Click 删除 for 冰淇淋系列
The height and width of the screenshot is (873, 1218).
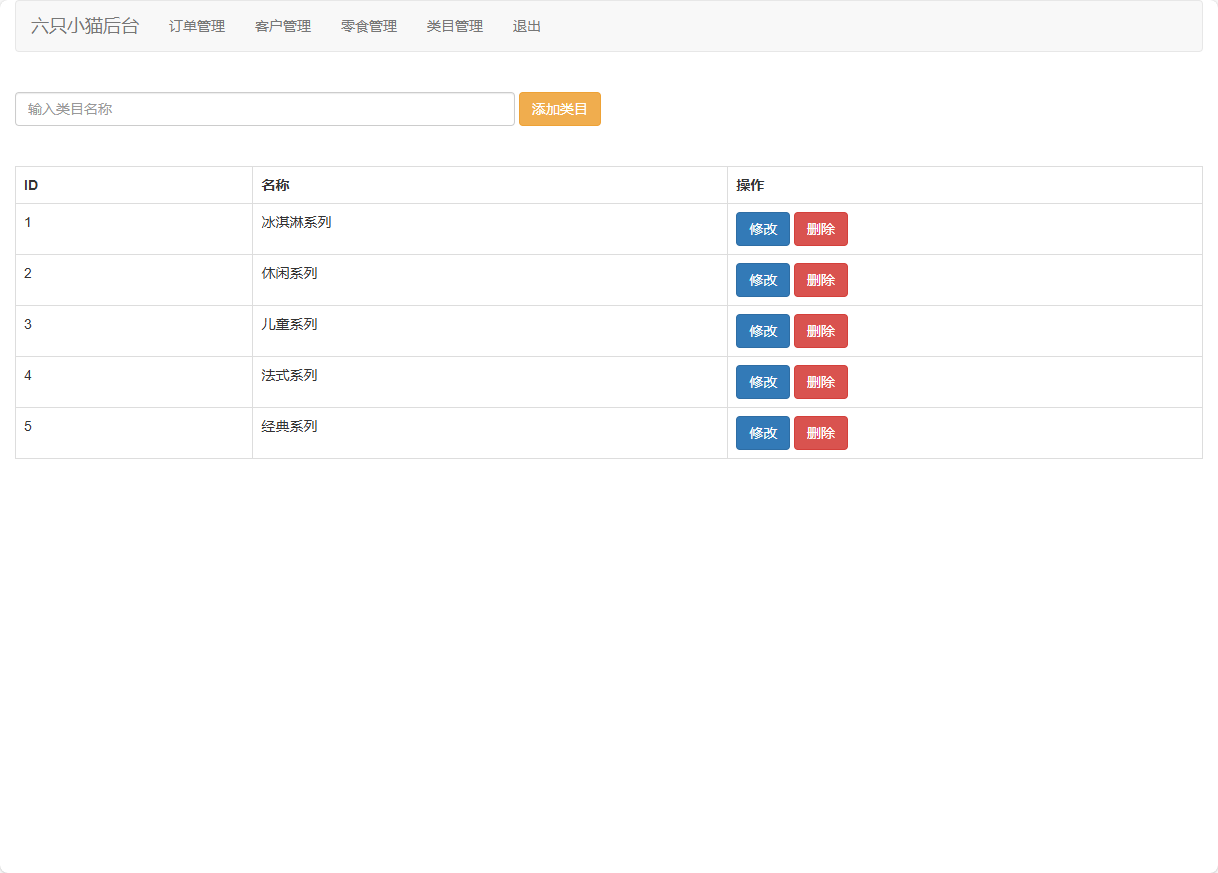tap(820, 229)
